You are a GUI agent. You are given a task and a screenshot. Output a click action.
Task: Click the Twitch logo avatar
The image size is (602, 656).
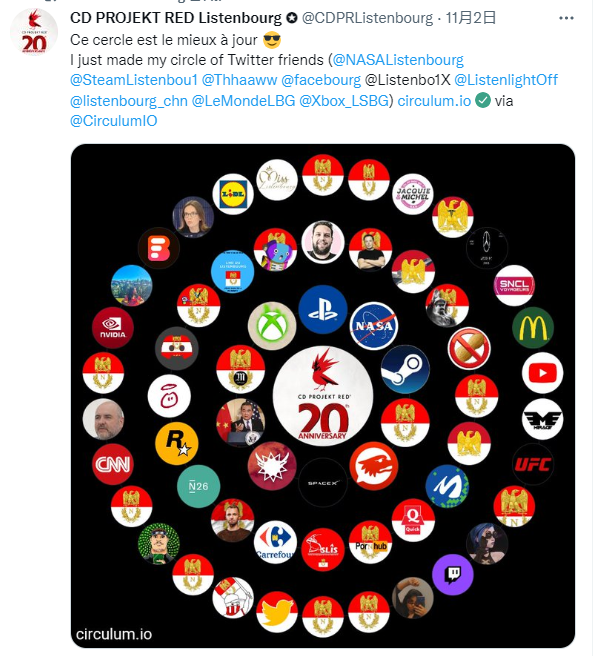point(452,574)
